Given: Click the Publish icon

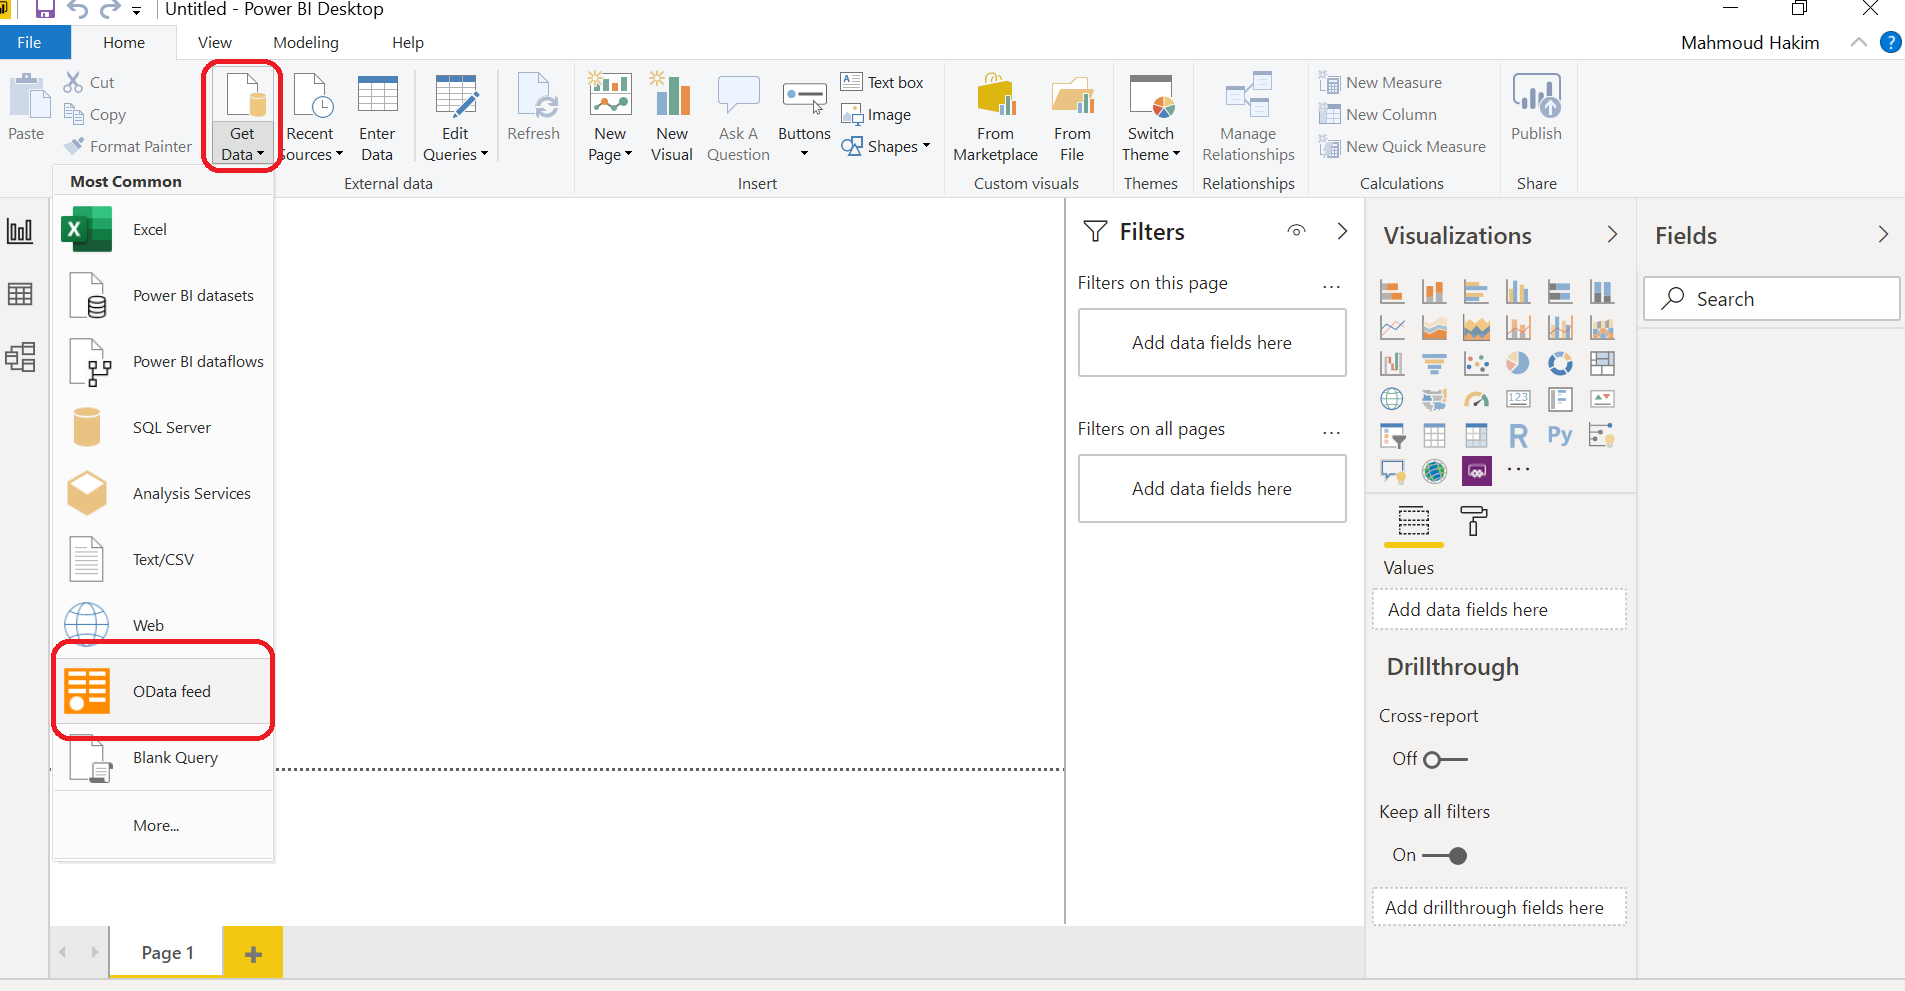Looking at the screenshot, I should tap(1537, 96).
